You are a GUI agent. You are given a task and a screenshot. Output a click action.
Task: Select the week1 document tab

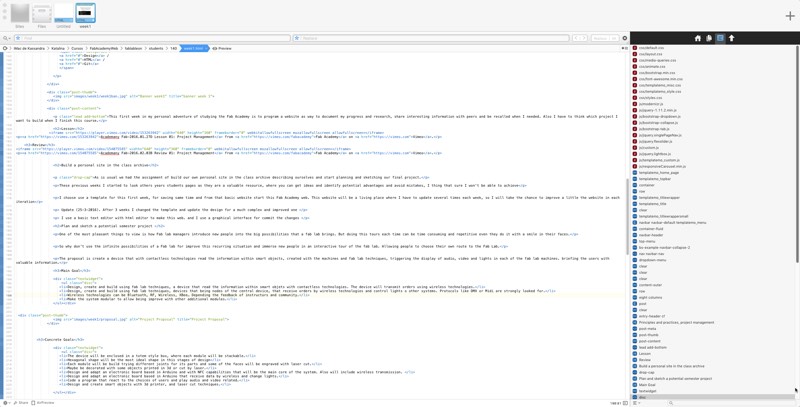point(85,14)
